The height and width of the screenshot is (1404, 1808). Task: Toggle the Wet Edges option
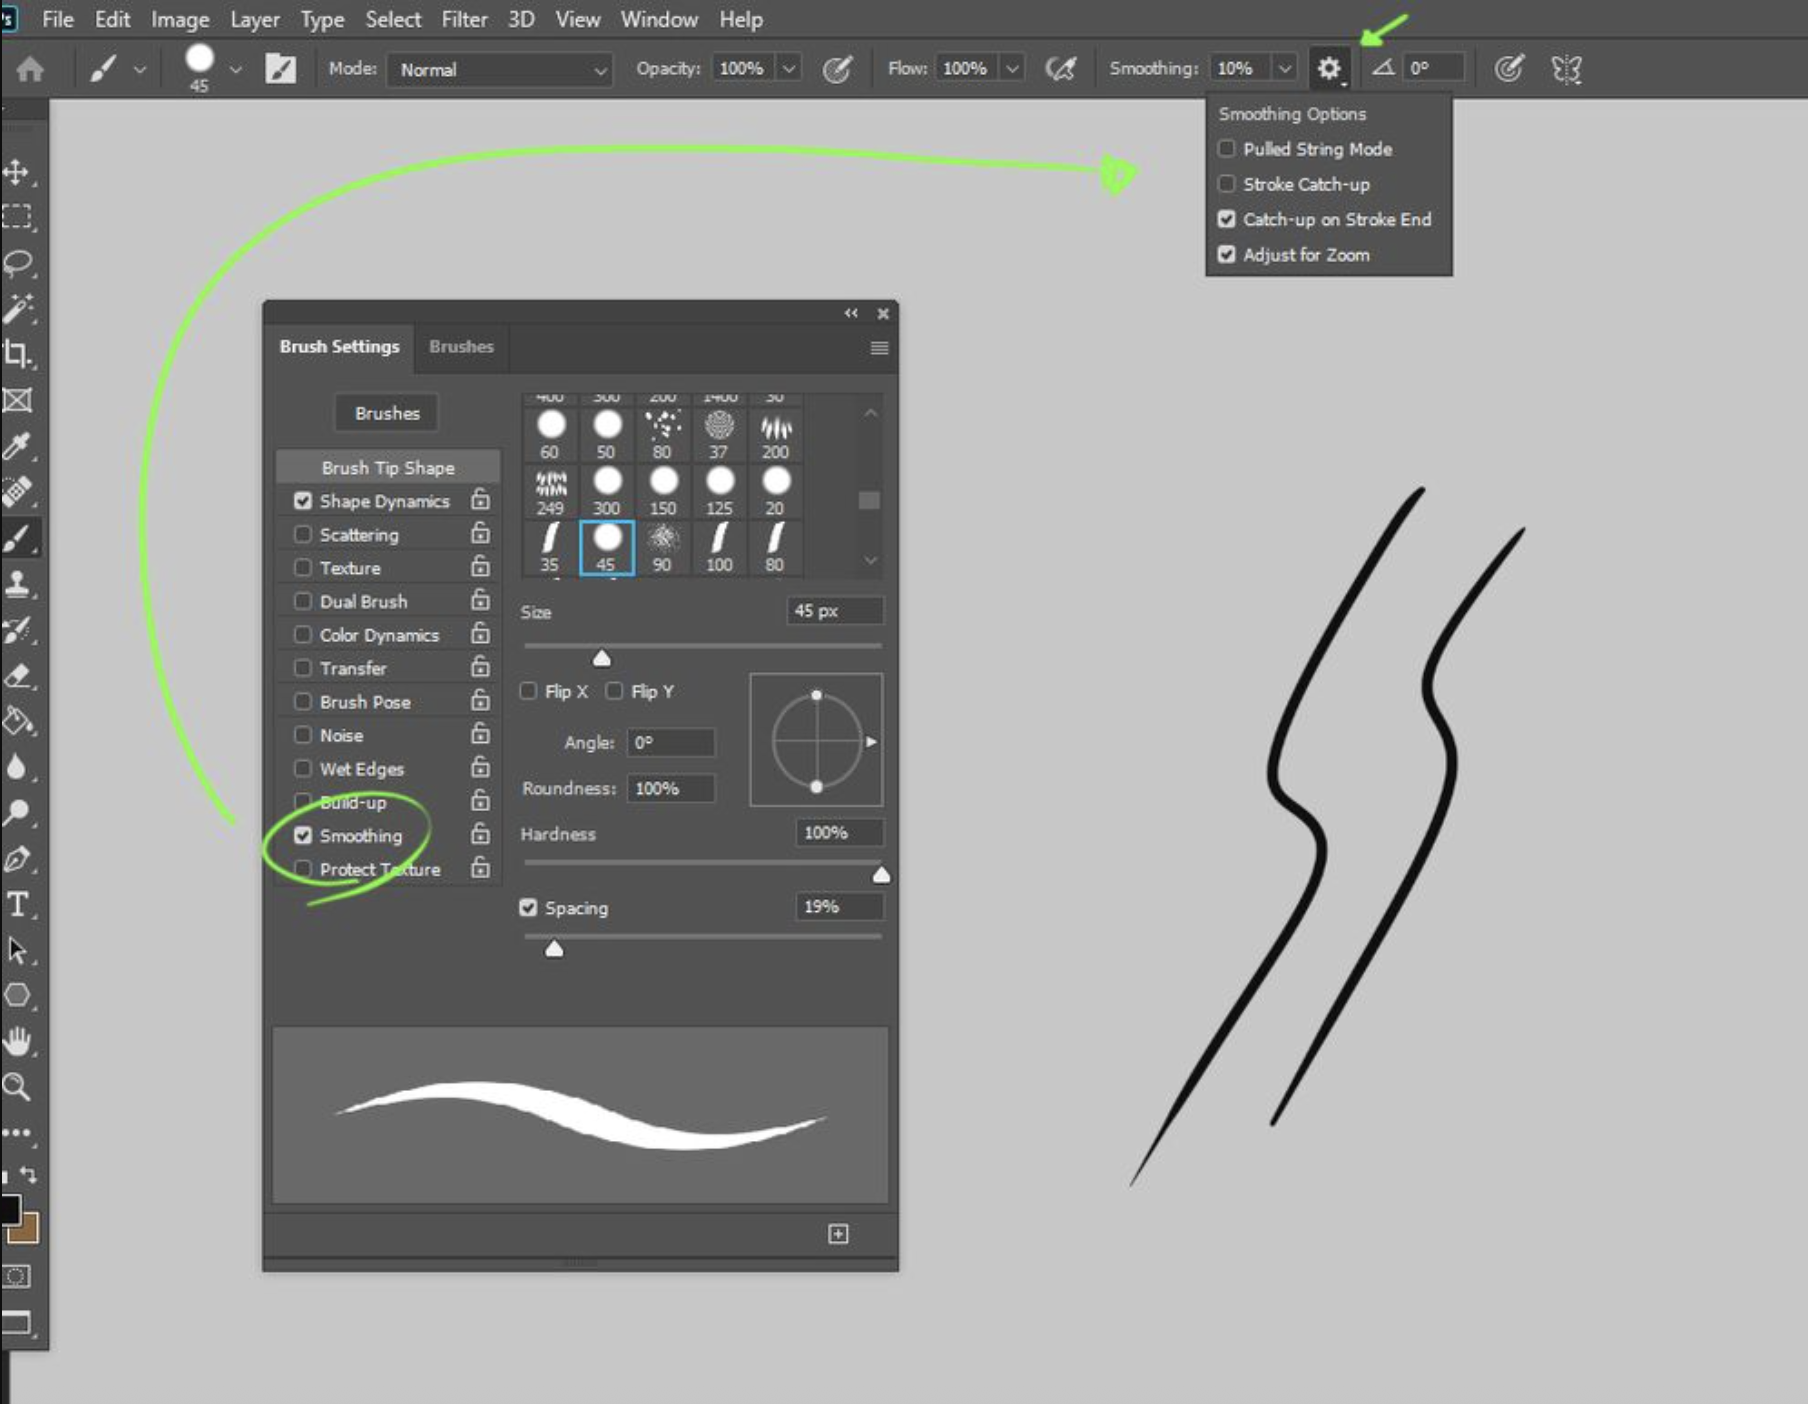pos(303,768)
